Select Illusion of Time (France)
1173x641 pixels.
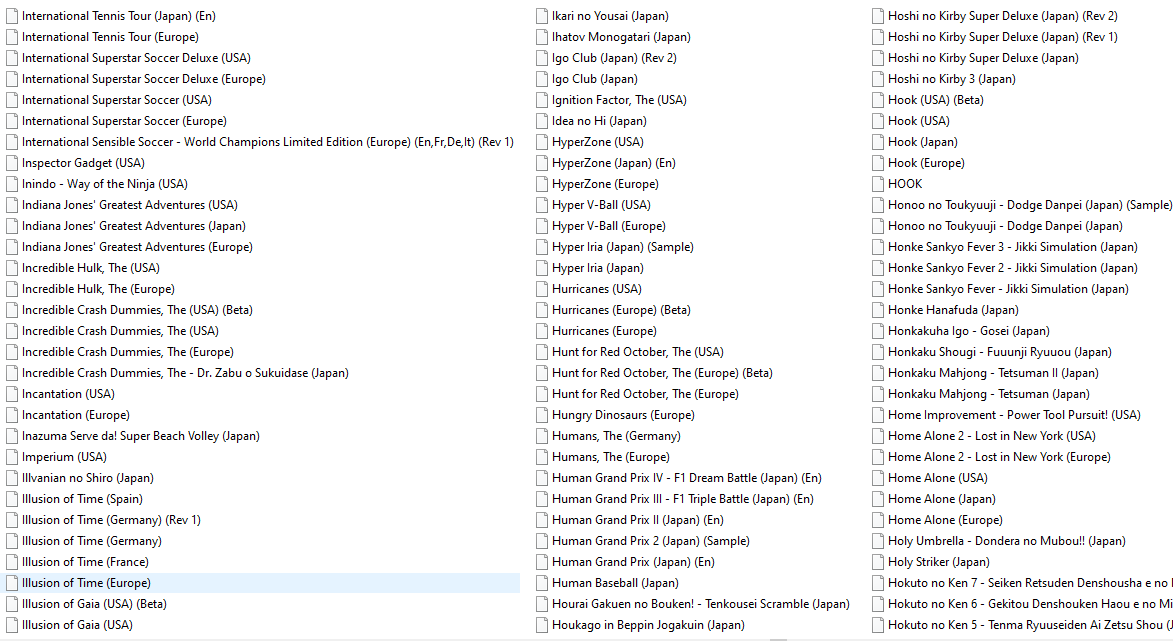(85, 562)
